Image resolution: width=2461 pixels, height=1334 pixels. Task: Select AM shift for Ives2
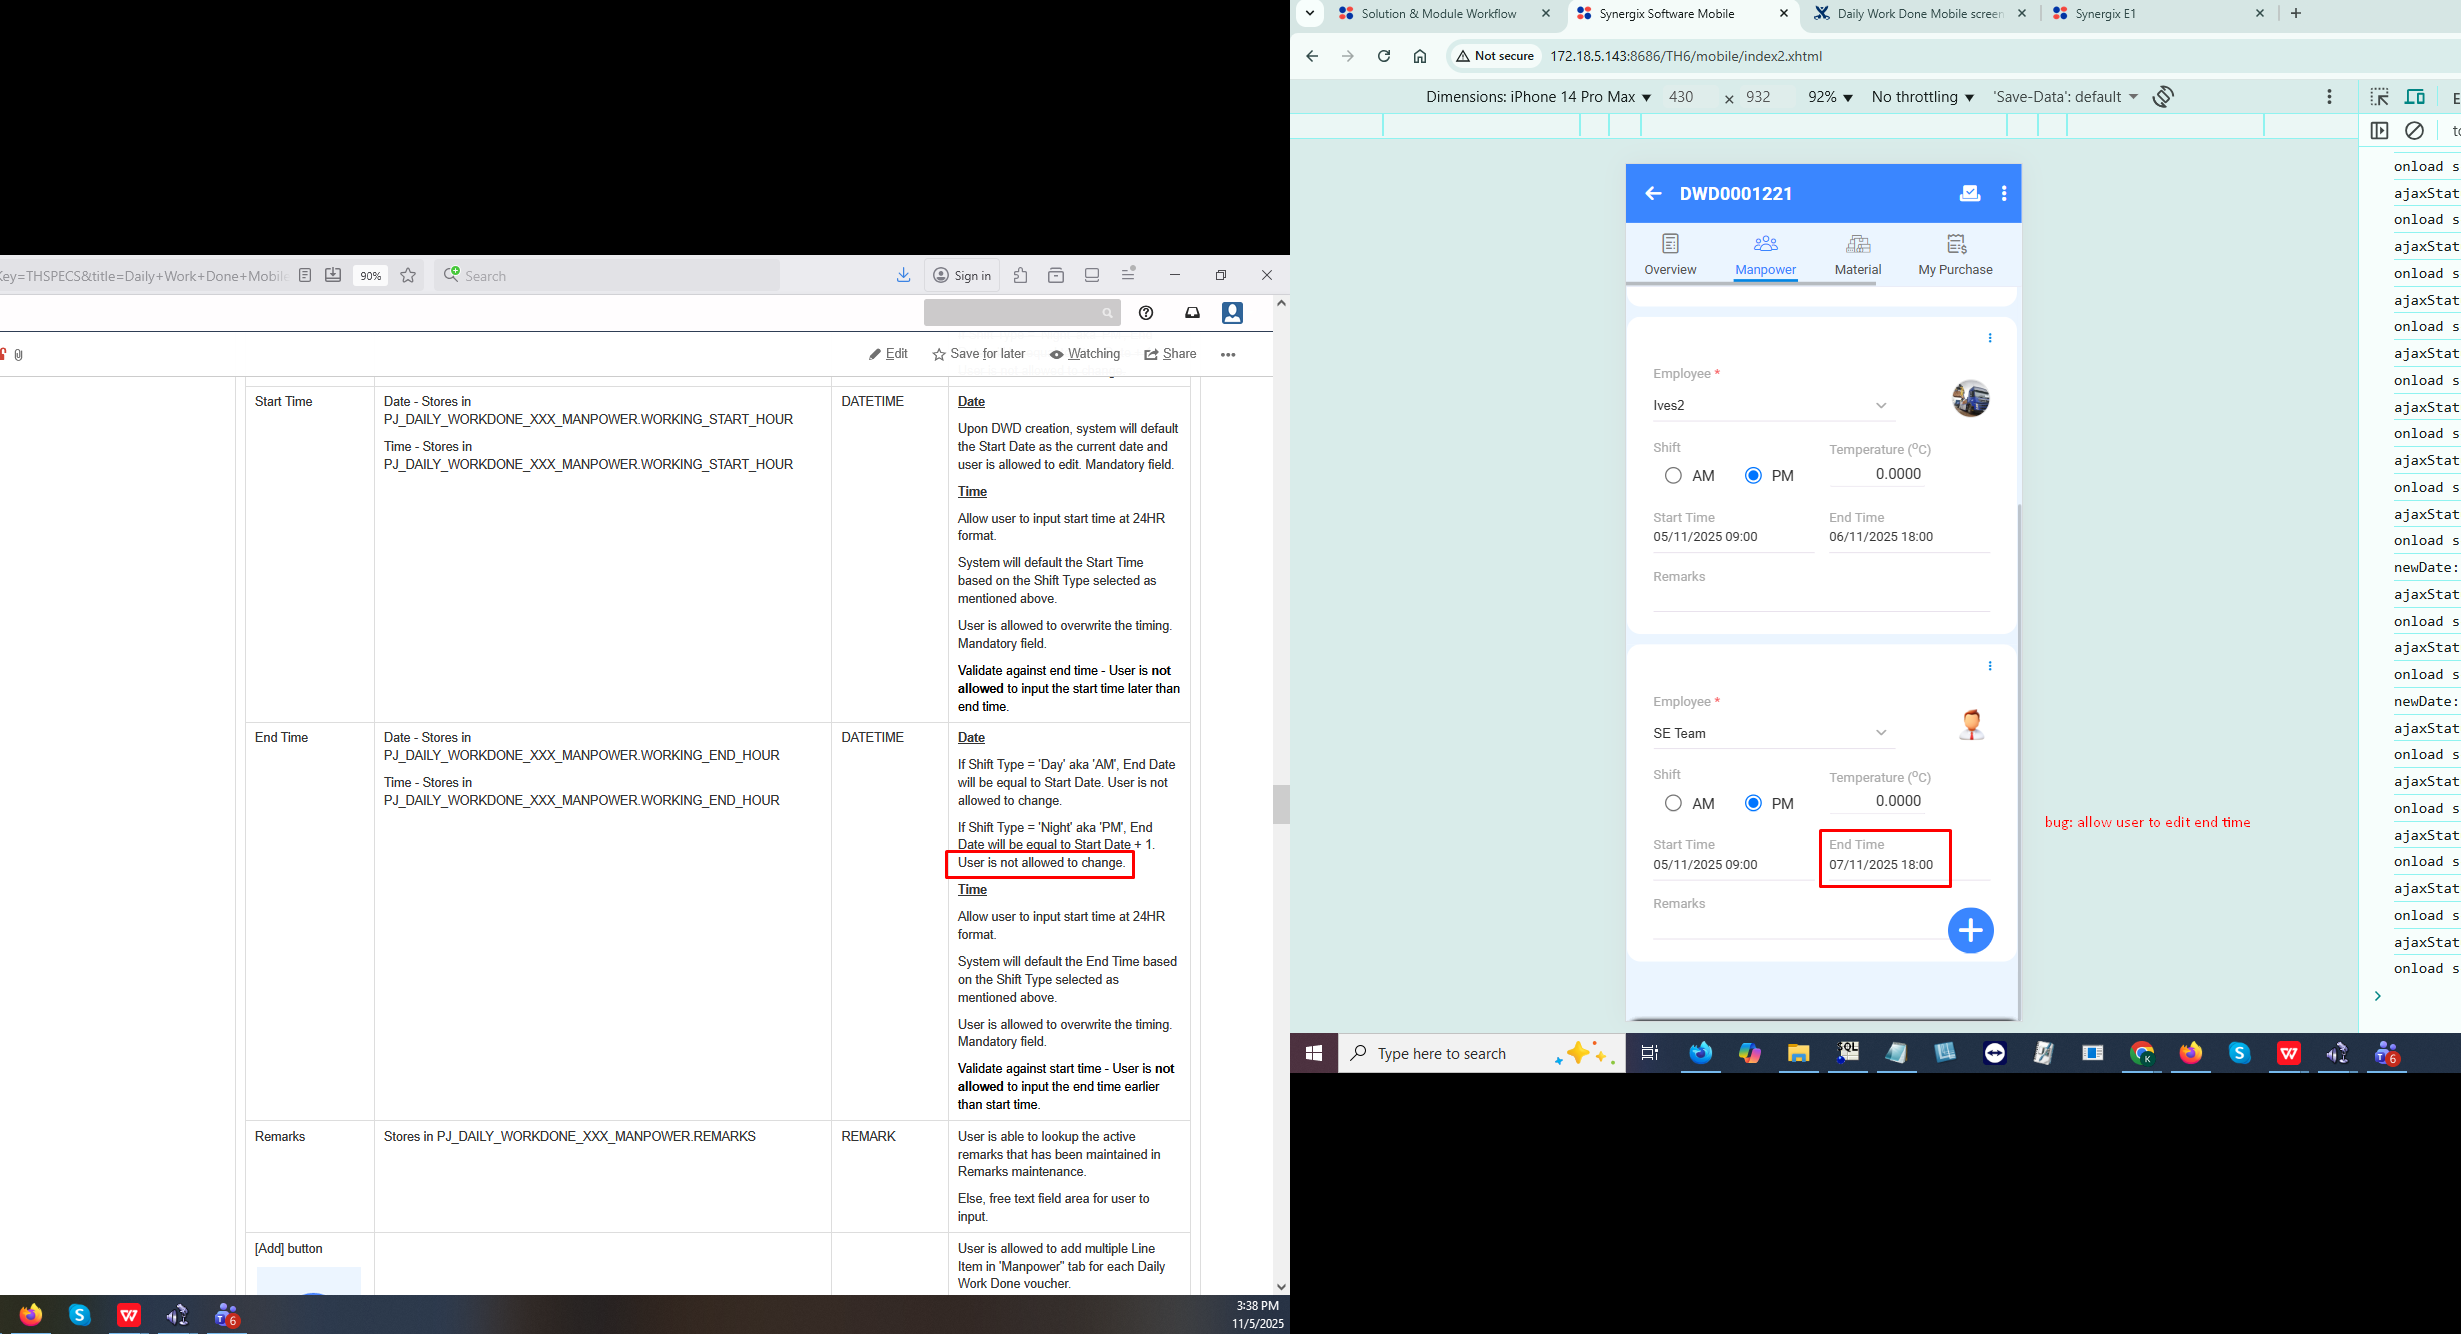click(x=1673, y=476)
